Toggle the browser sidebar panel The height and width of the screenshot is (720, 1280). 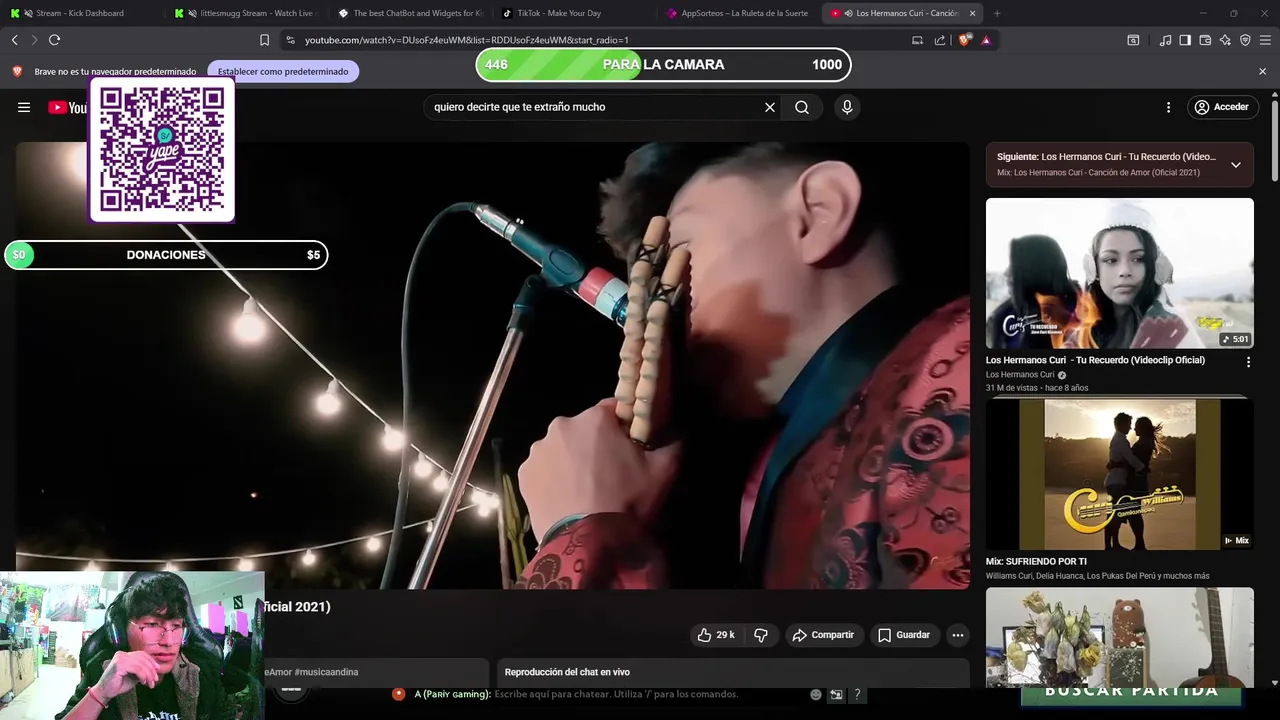pos(1185,40)
